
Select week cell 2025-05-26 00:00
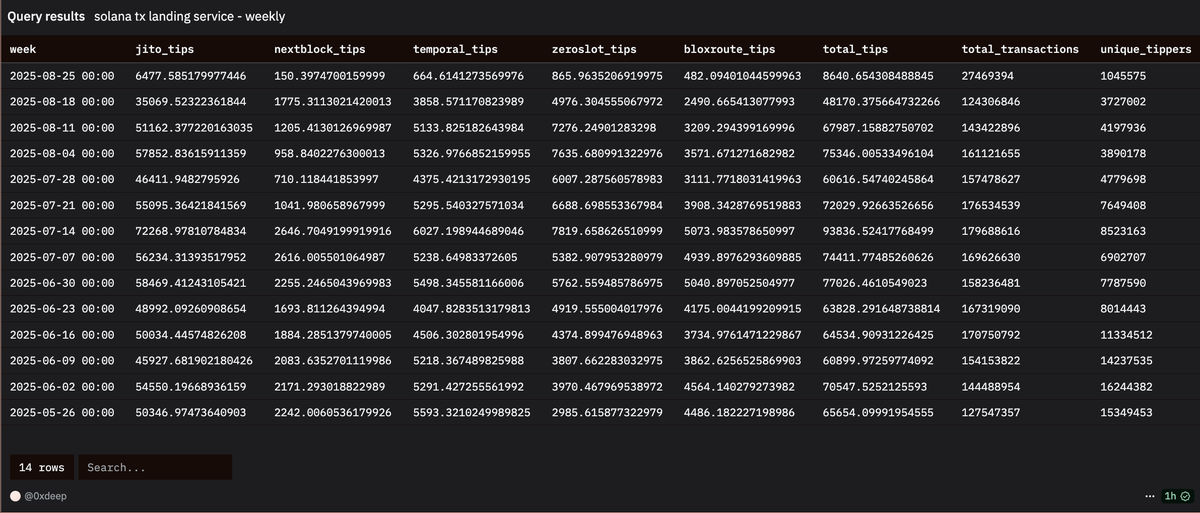62,413
